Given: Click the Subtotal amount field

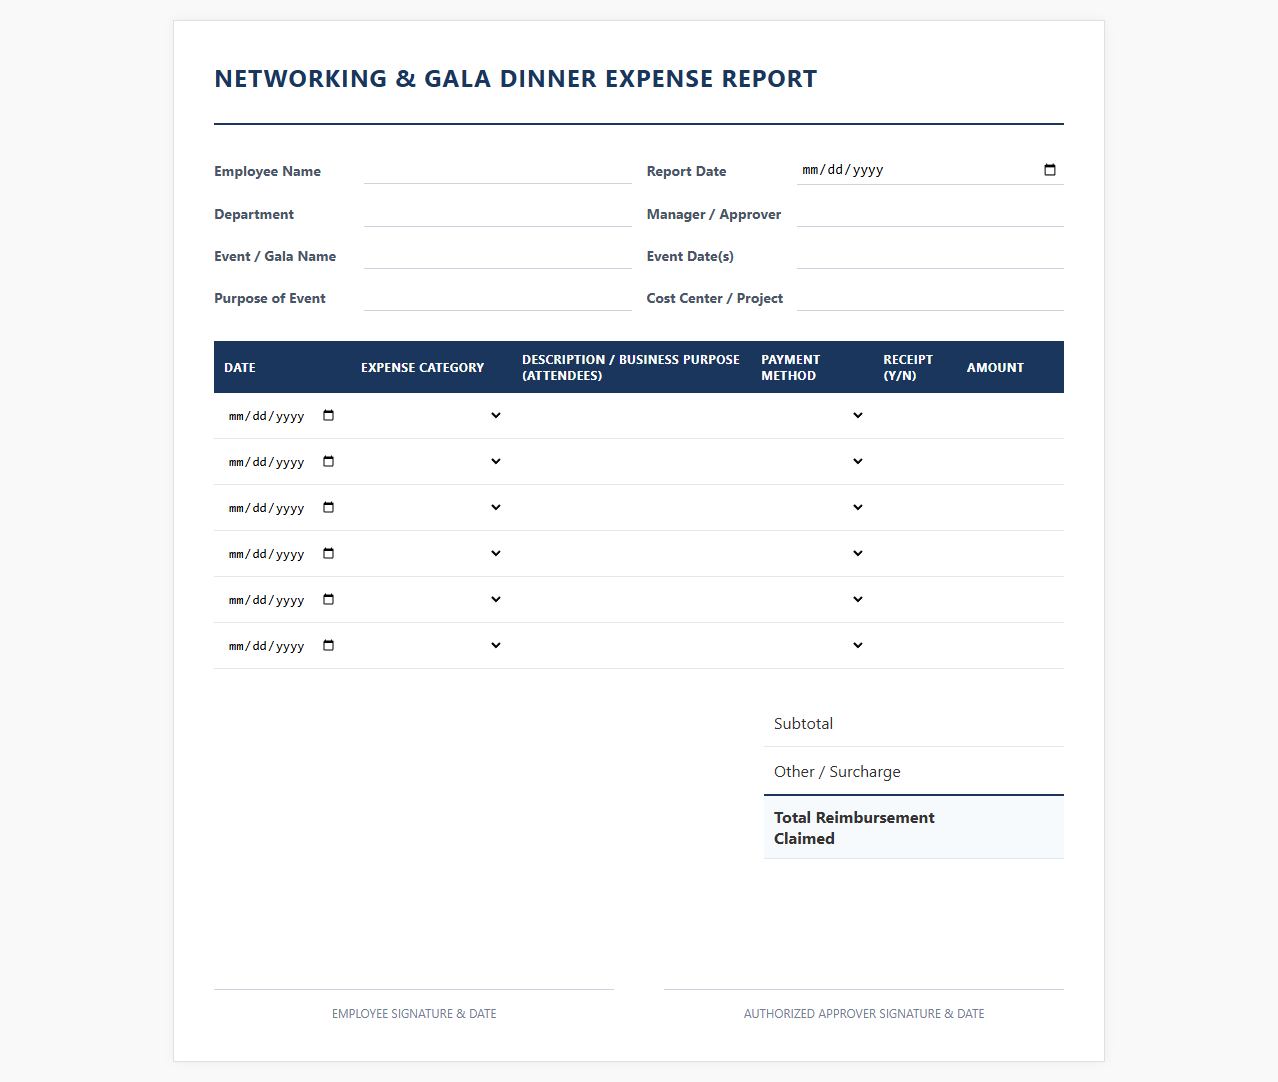Looking at the screenshot, I should pos(1006,723).
